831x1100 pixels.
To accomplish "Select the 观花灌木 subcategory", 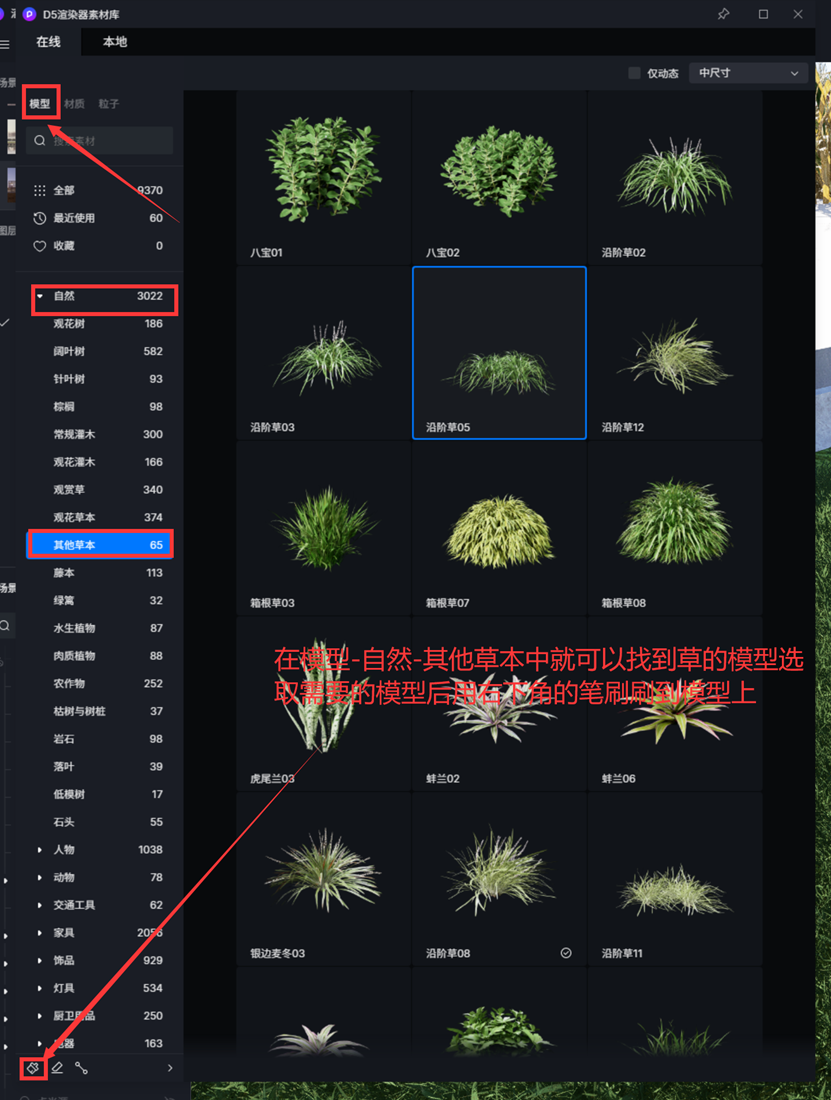I will click(x=100, y=462).
